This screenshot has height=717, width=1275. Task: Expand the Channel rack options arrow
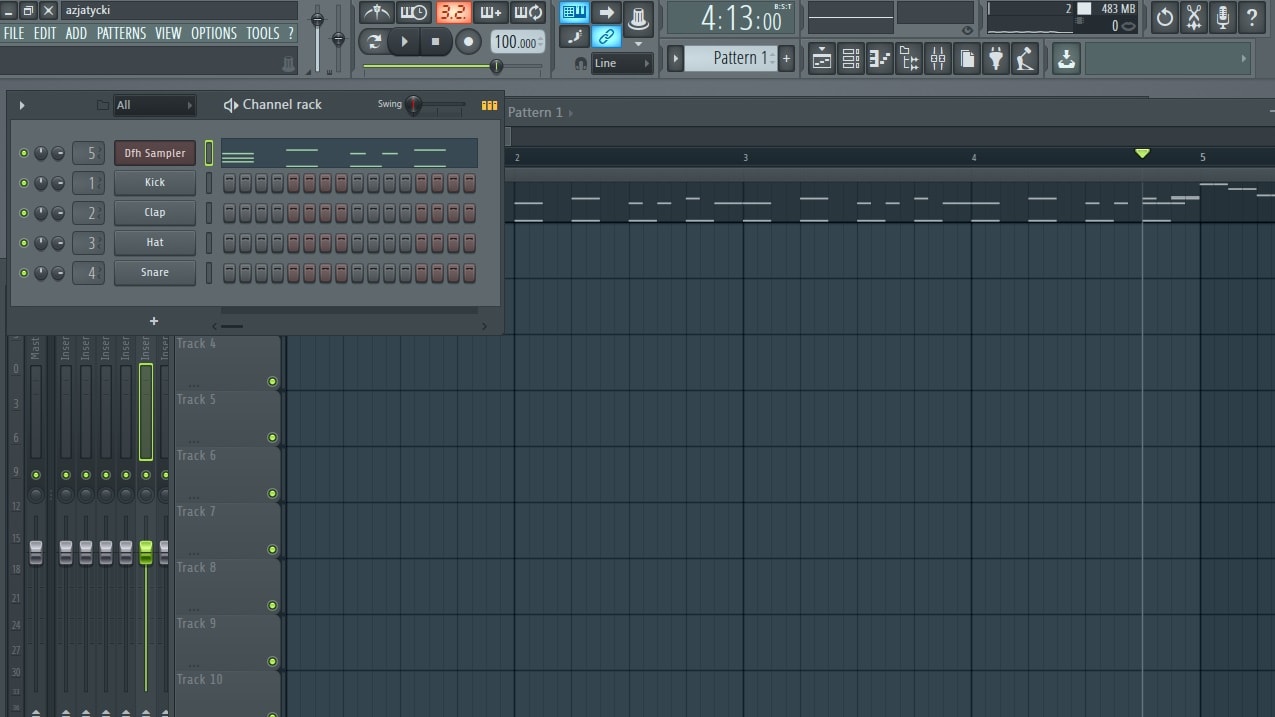(22, 105)
